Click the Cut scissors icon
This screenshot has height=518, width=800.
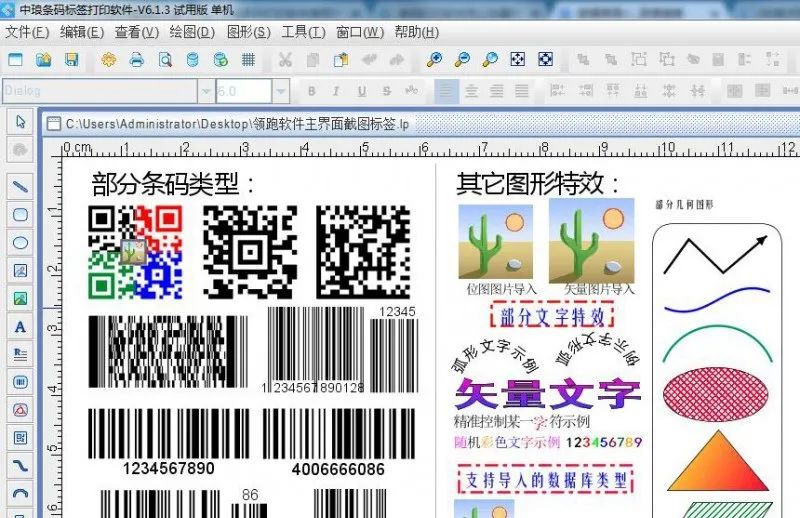point(285,60)
